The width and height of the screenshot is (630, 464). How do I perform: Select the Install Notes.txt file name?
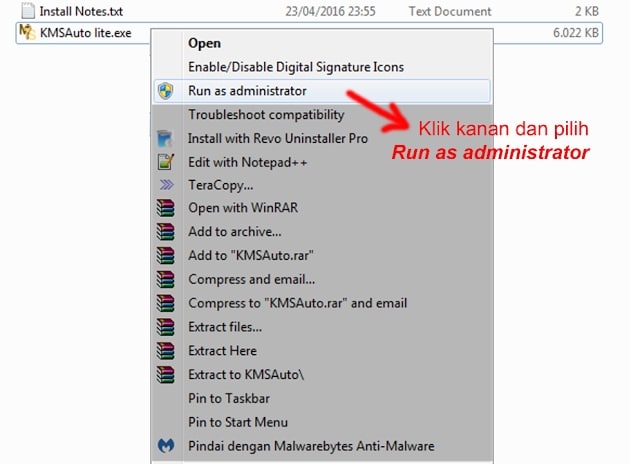coord(82,11)
